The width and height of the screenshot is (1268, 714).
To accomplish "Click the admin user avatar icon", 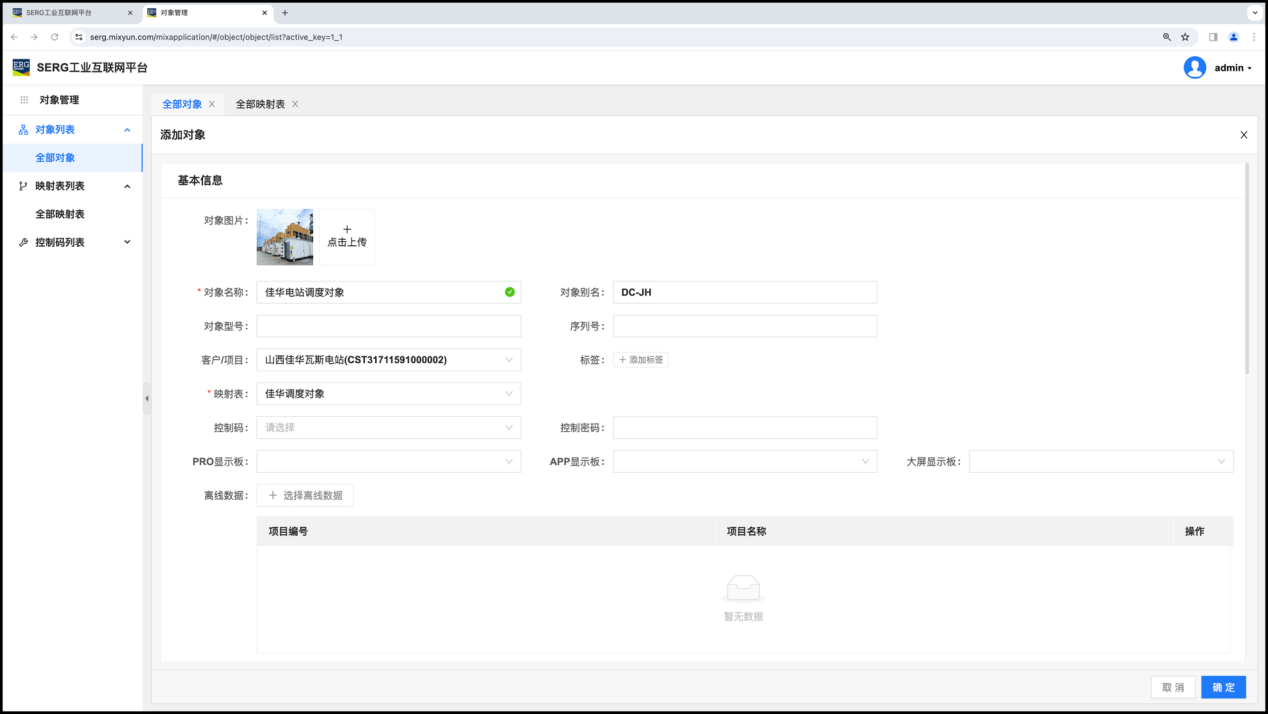I will tap(1194, 68).
